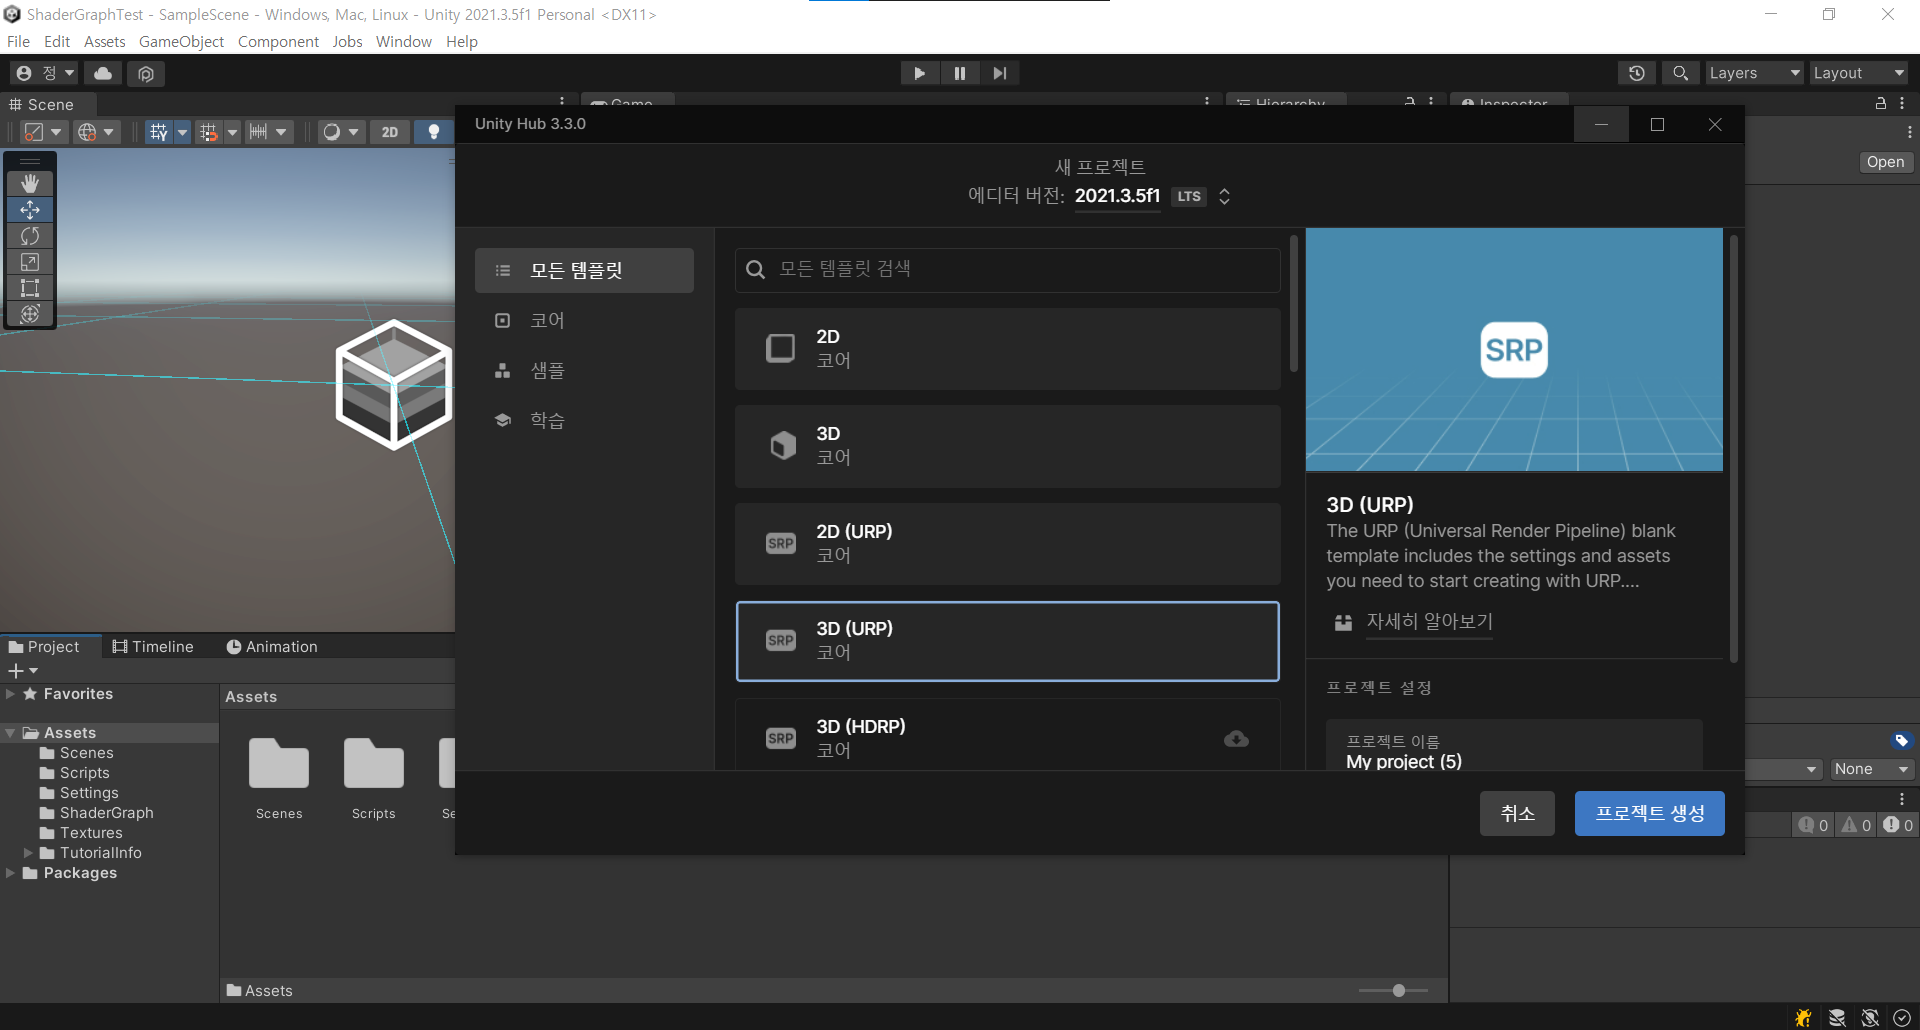The image size is (1920, 1030).
Task: Select 코어 category in Unity Hub
Action: tap(584, 321)
